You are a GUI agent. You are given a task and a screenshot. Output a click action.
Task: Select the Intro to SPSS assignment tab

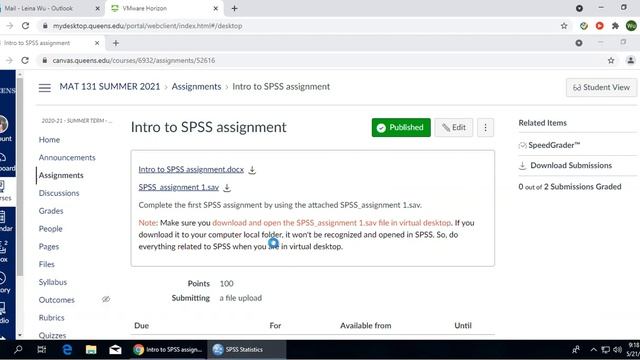(48, 43)
